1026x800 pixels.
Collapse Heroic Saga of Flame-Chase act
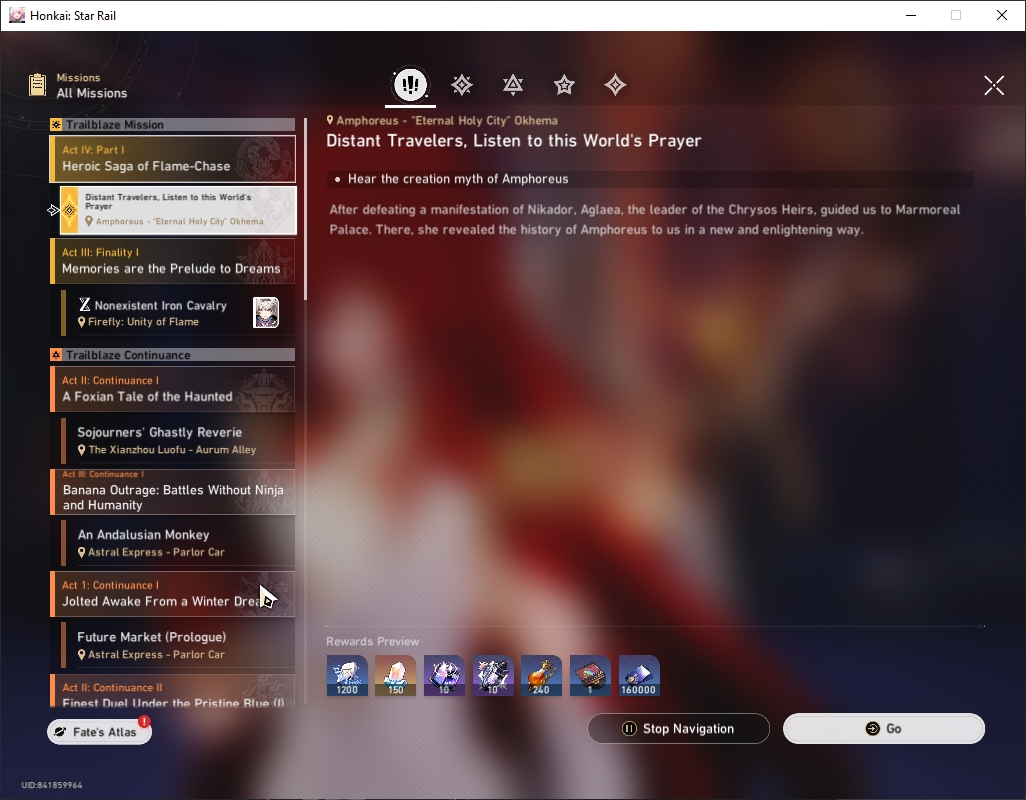click(173, 158)
